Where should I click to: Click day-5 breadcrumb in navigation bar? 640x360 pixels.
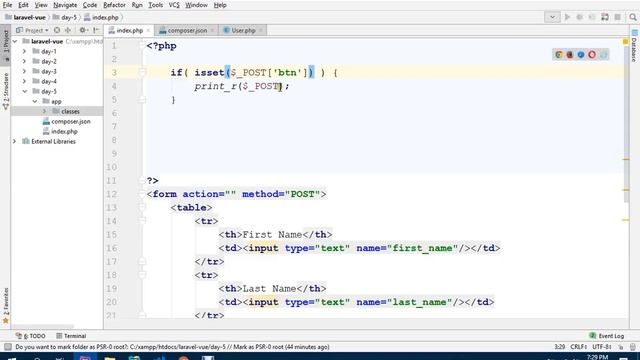[x=64, y=18]
